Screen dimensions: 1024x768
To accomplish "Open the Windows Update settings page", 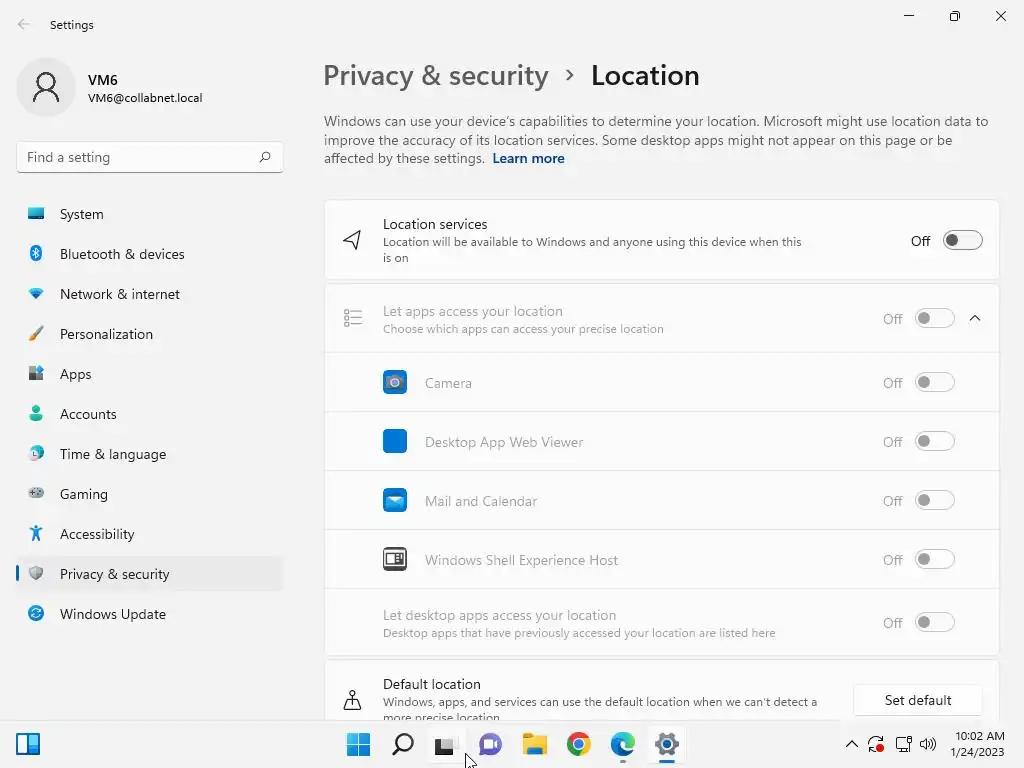I will [x=113, y=614].
